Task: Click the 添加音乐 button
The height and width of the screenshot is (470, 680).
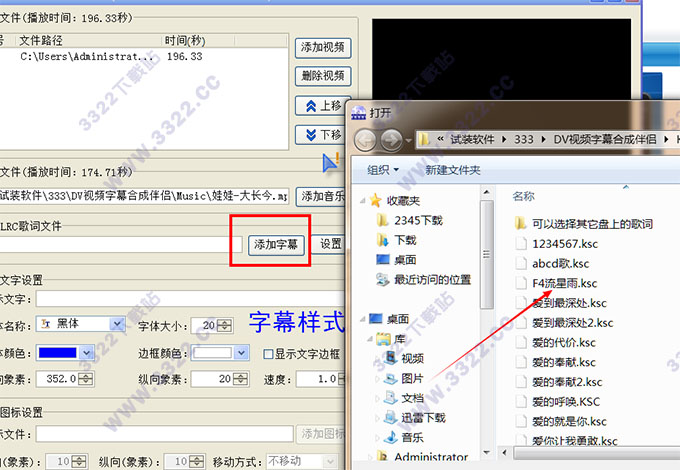Action: pyautogui.click(x=321, y=196)
